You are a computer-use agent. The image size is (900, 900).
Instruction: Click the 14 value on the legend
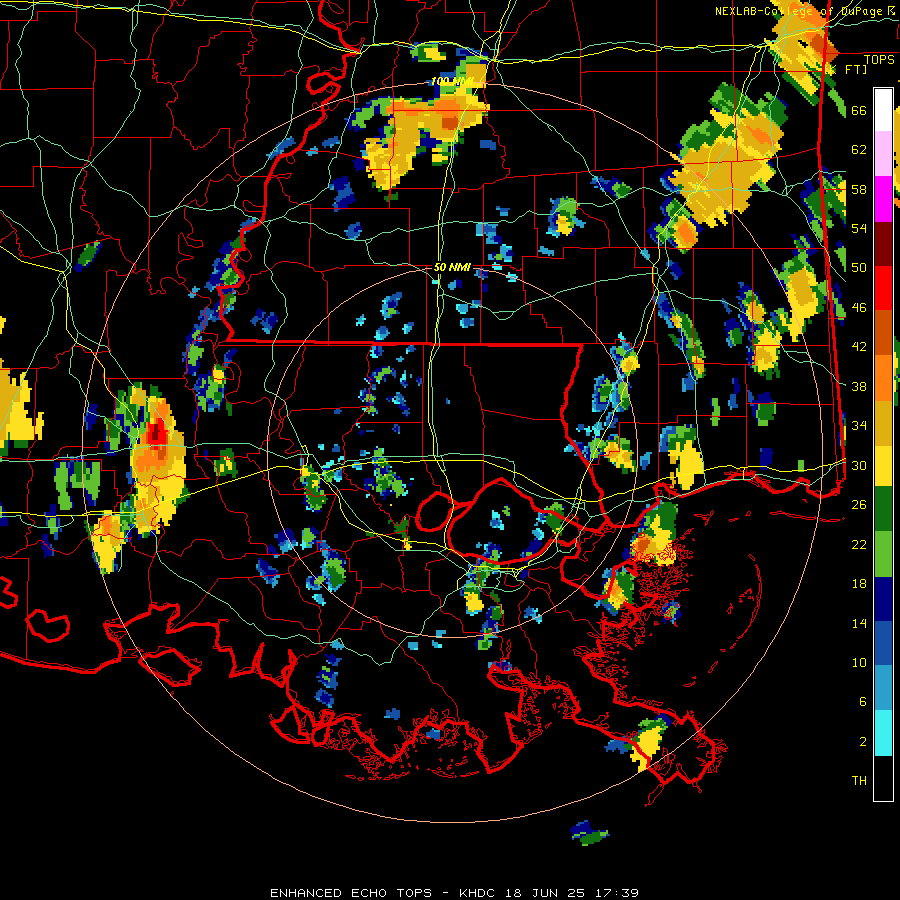point(859,623)
